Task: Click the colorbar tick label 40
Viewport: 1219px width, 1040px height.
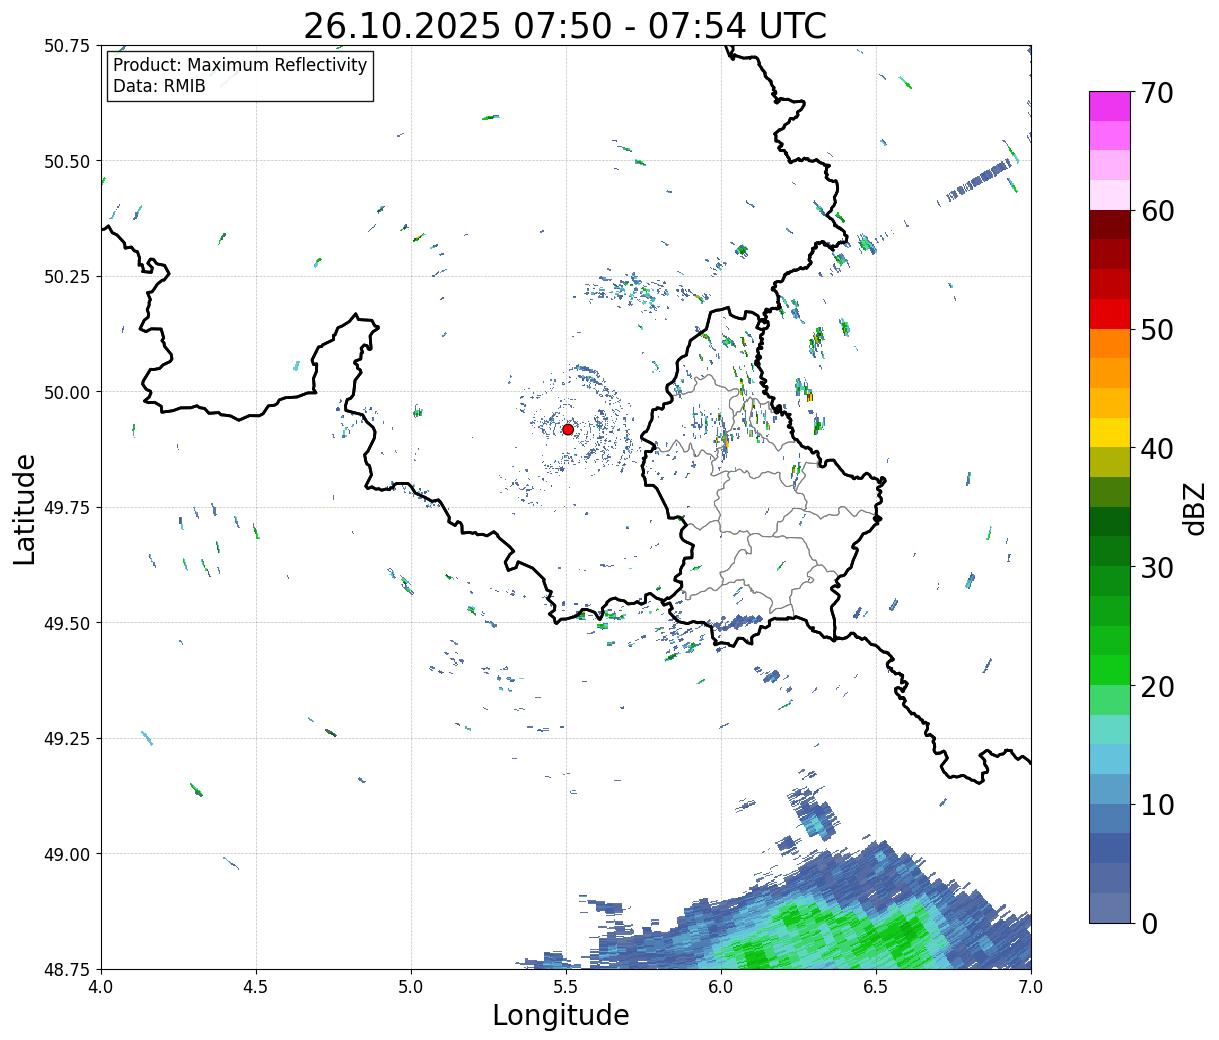Action: tap(1156, 448)
